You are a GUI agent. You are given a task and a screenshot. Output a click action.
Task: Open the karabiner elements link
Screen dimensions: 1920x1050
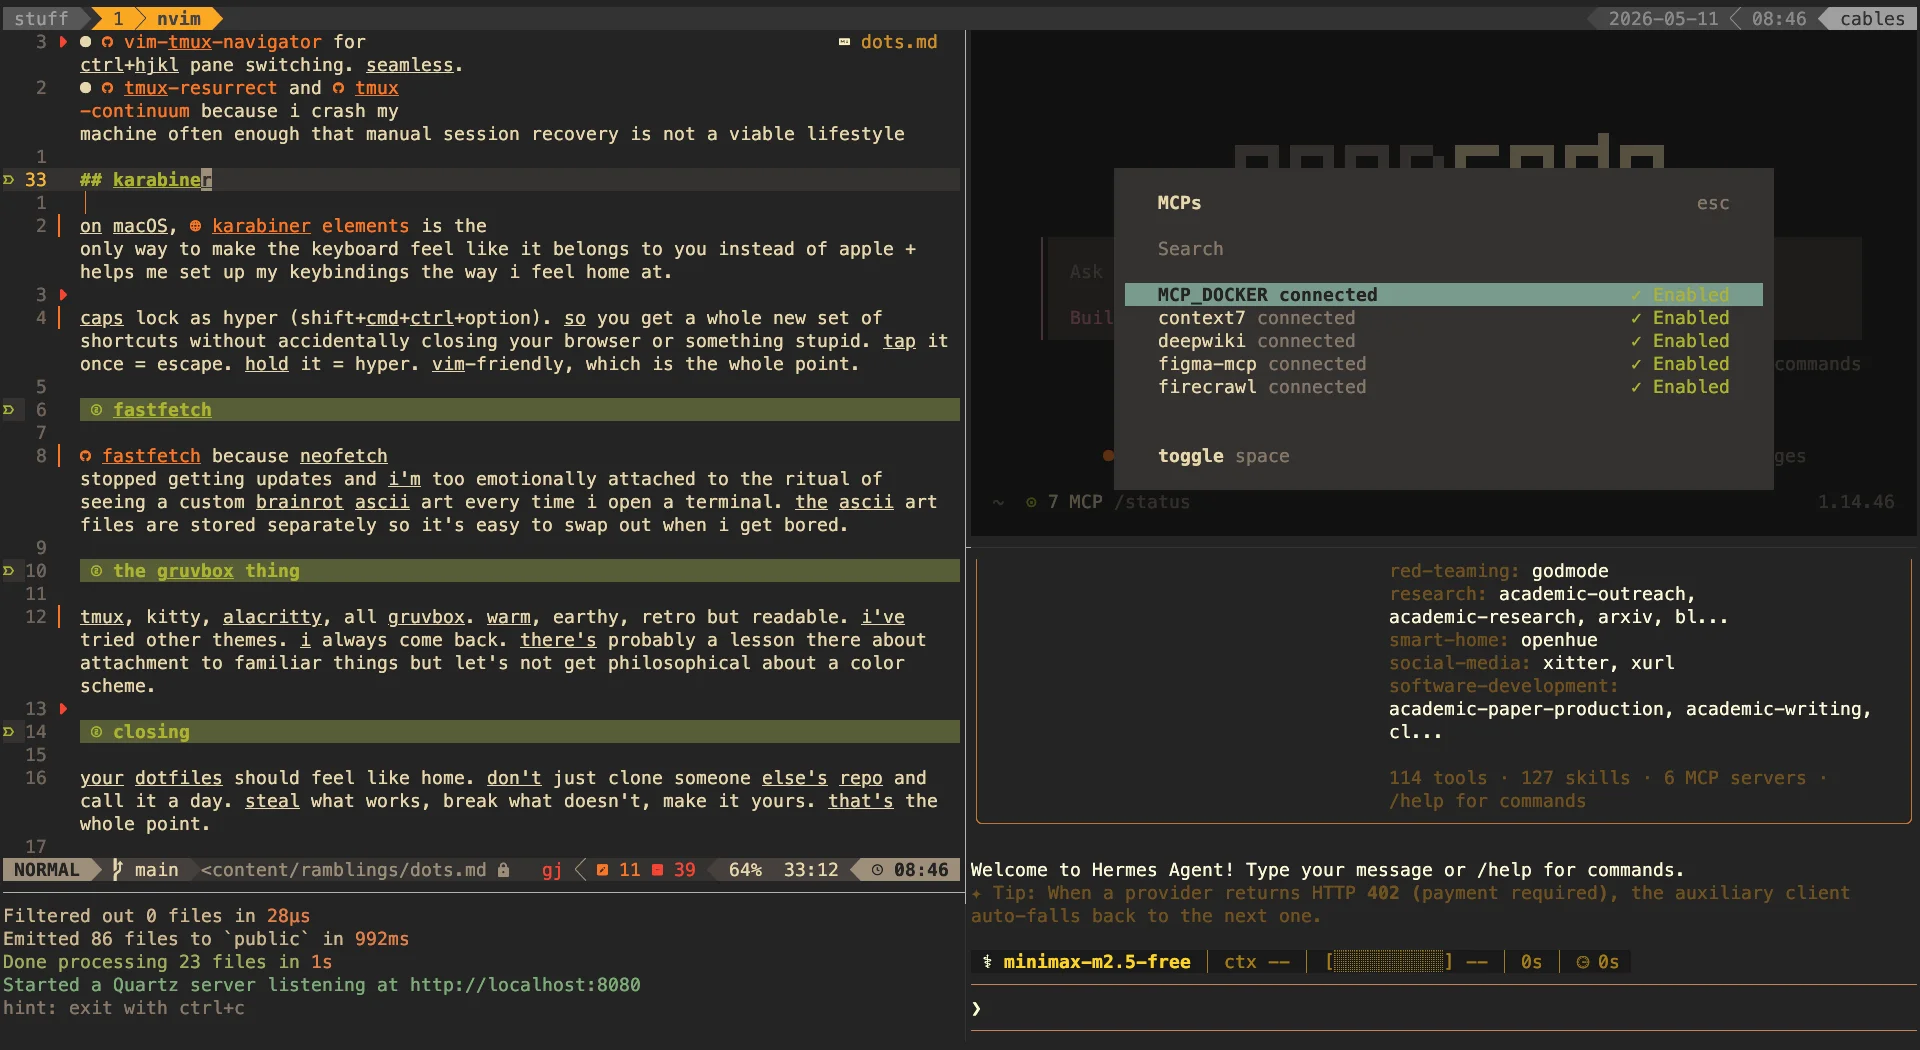[310, 226]
